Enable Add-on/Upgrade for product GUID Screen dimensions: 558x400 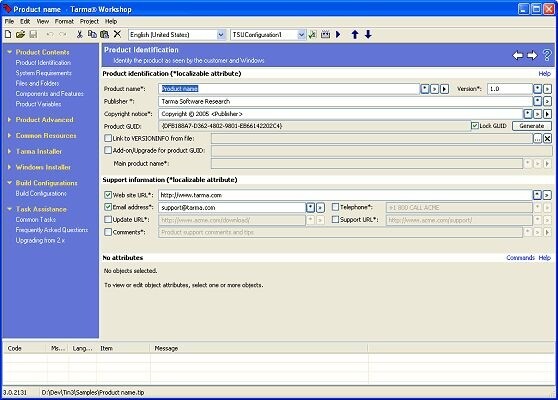click(x=108, y=150)
